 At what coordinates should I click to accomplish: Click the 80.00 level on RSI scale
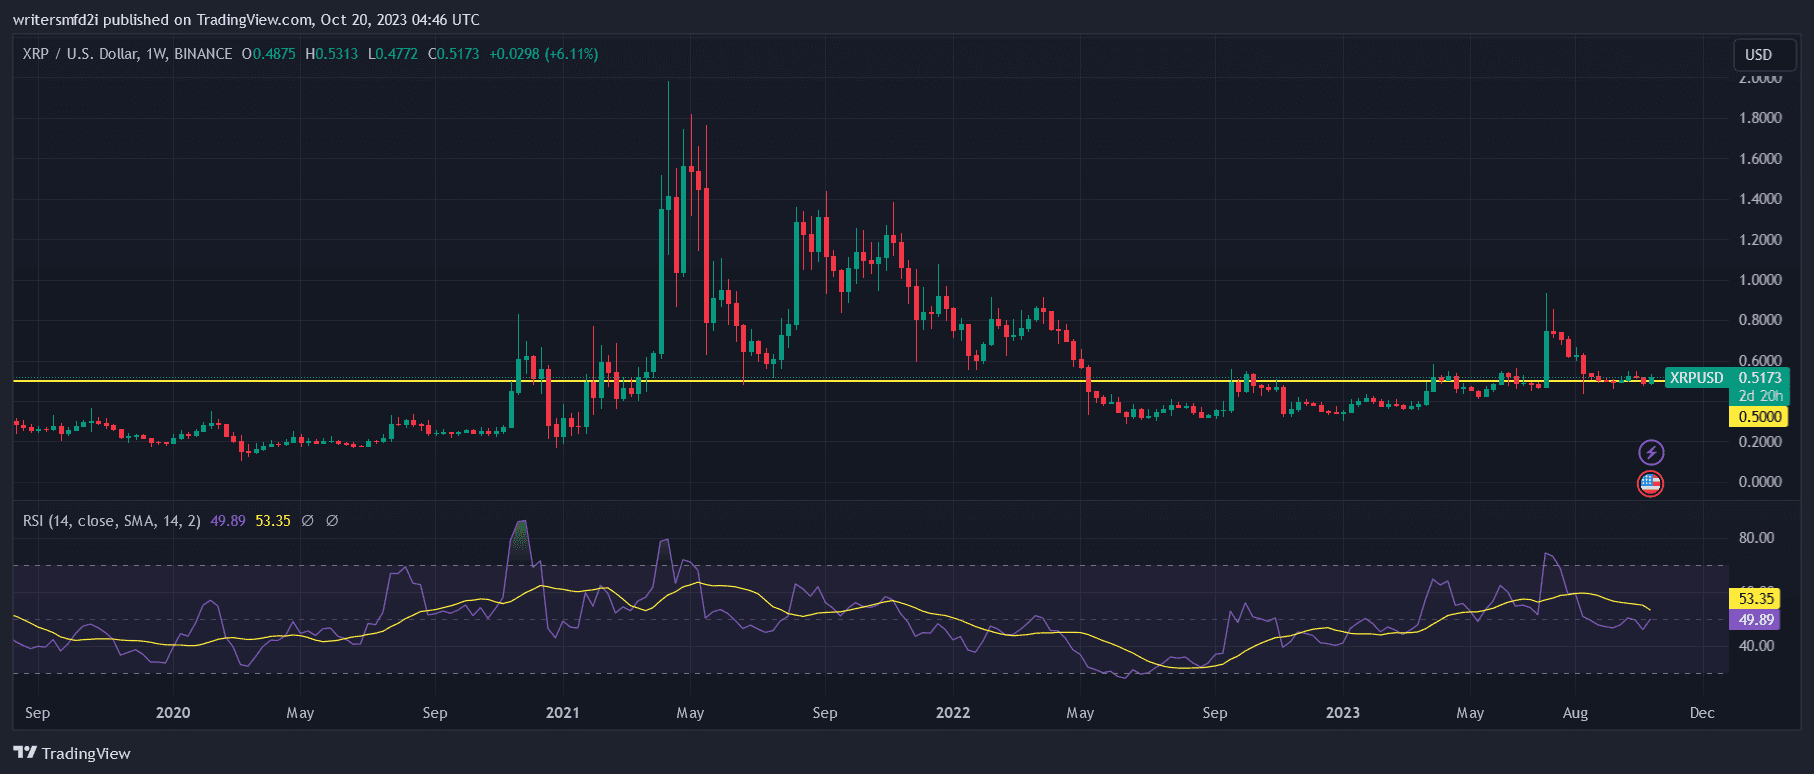coord(1756,538)
